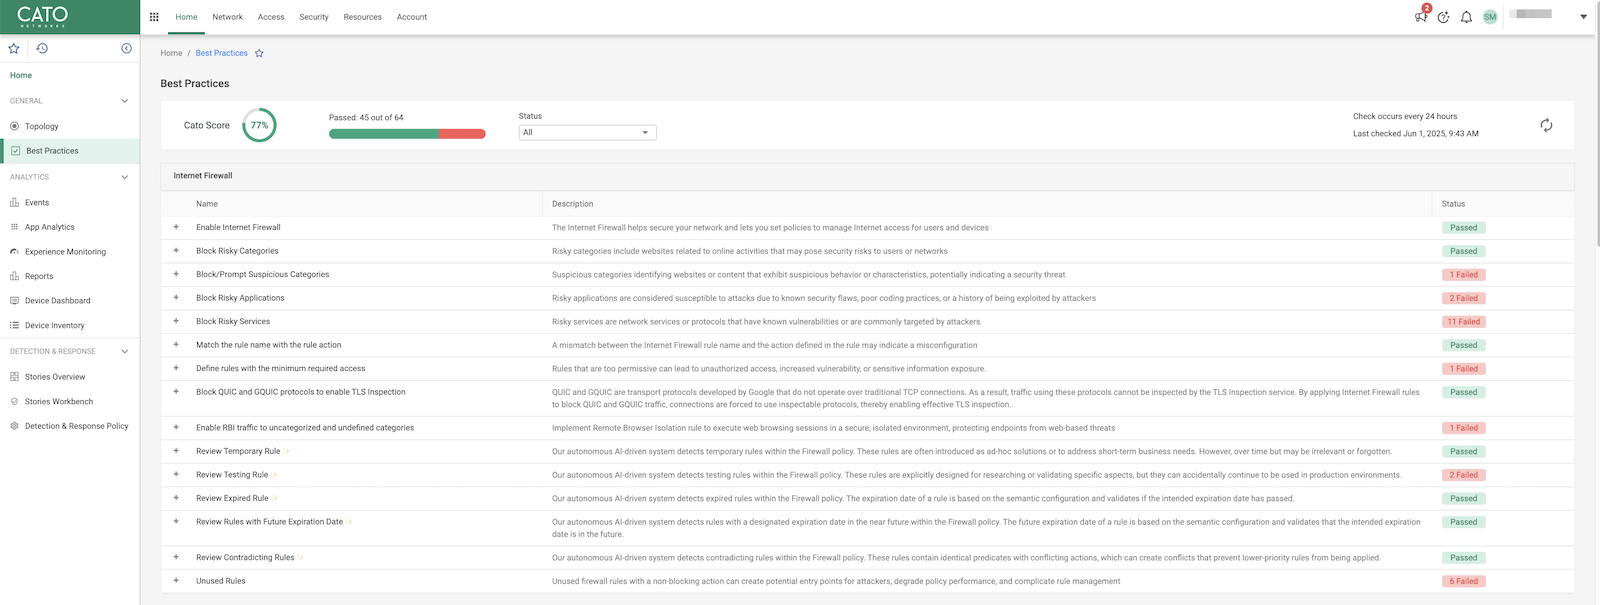Click Passed badge for Enable Internet Firewall

point(1464,227)
